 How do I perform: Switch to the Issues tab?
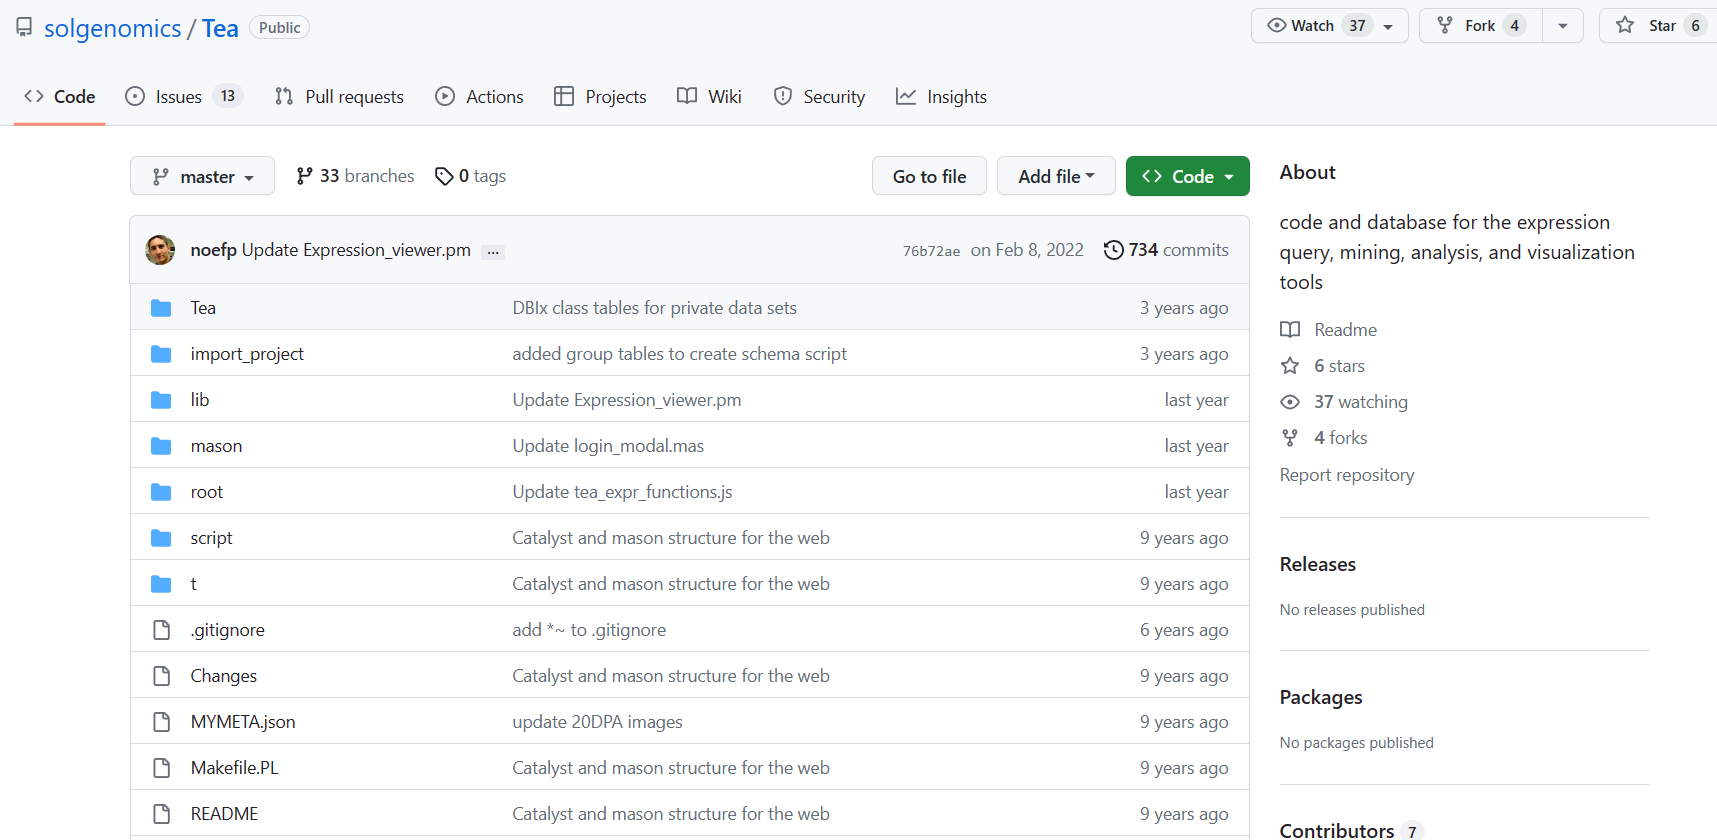[x=183, y=97]
